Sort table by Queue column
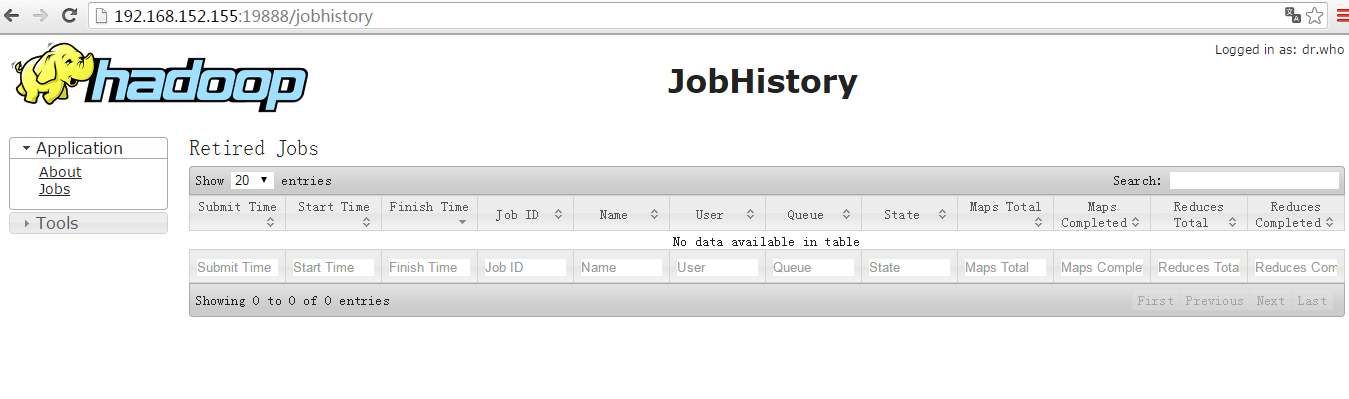Screen dimensions: 1349x399 coord(813,213)
